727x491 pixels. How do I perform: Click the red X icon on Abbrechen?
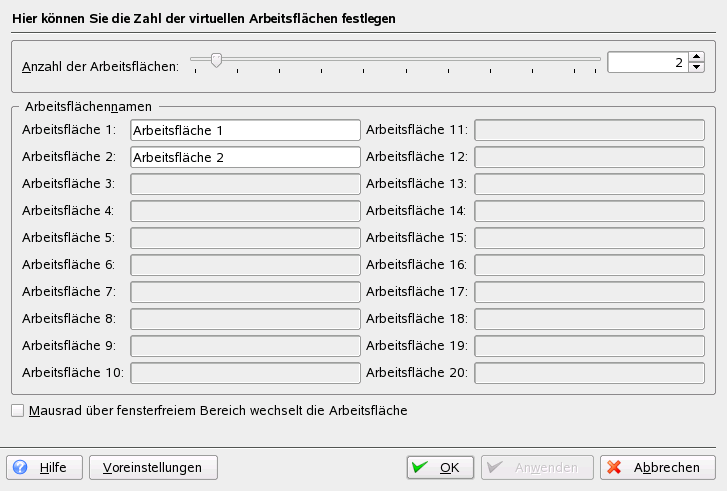pos(615,467)
